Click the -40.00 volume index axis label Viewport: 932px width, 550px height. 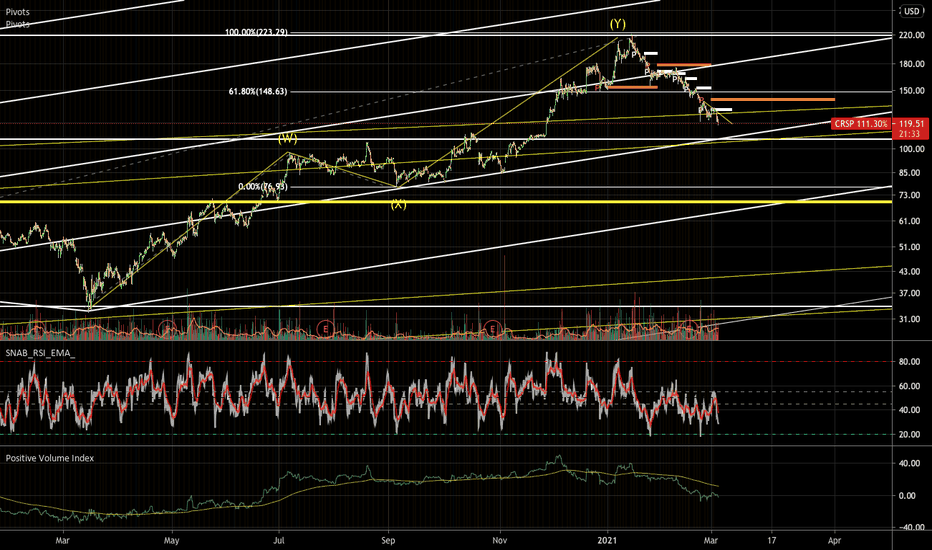point(911,527)
